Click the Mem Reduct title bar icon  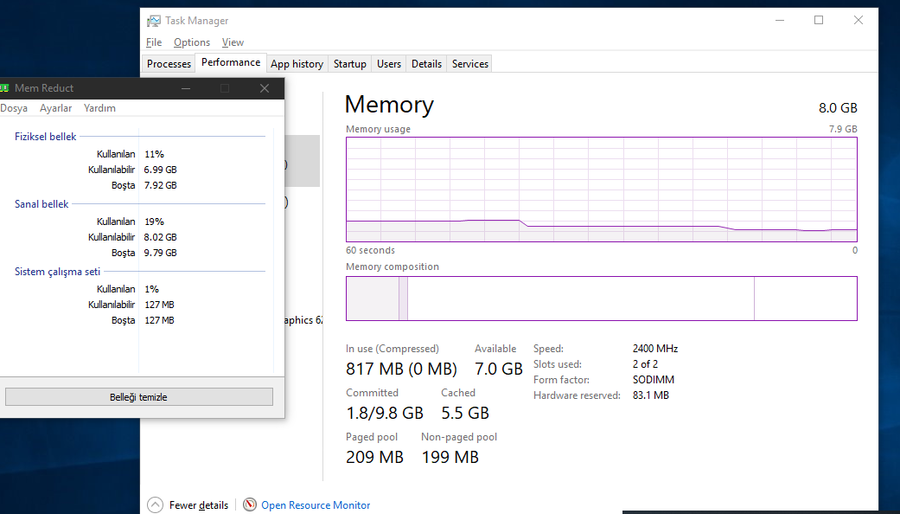(4, 88)
